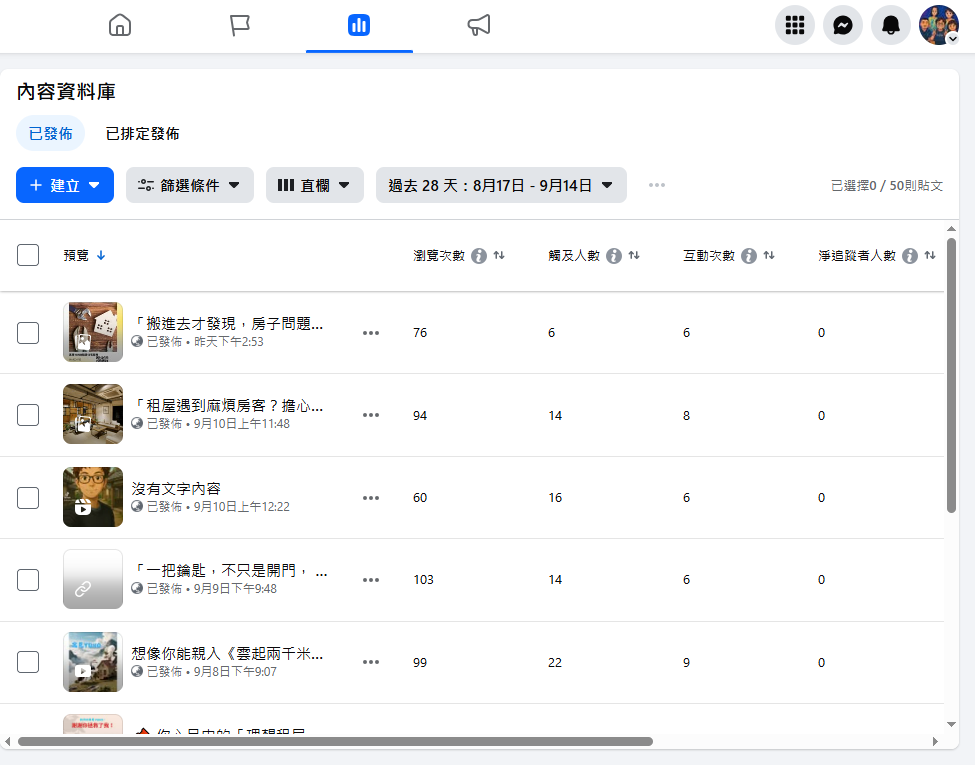Sort by 互動次數 using the arrows icon

pyautogui.click(x=769, y=256)
